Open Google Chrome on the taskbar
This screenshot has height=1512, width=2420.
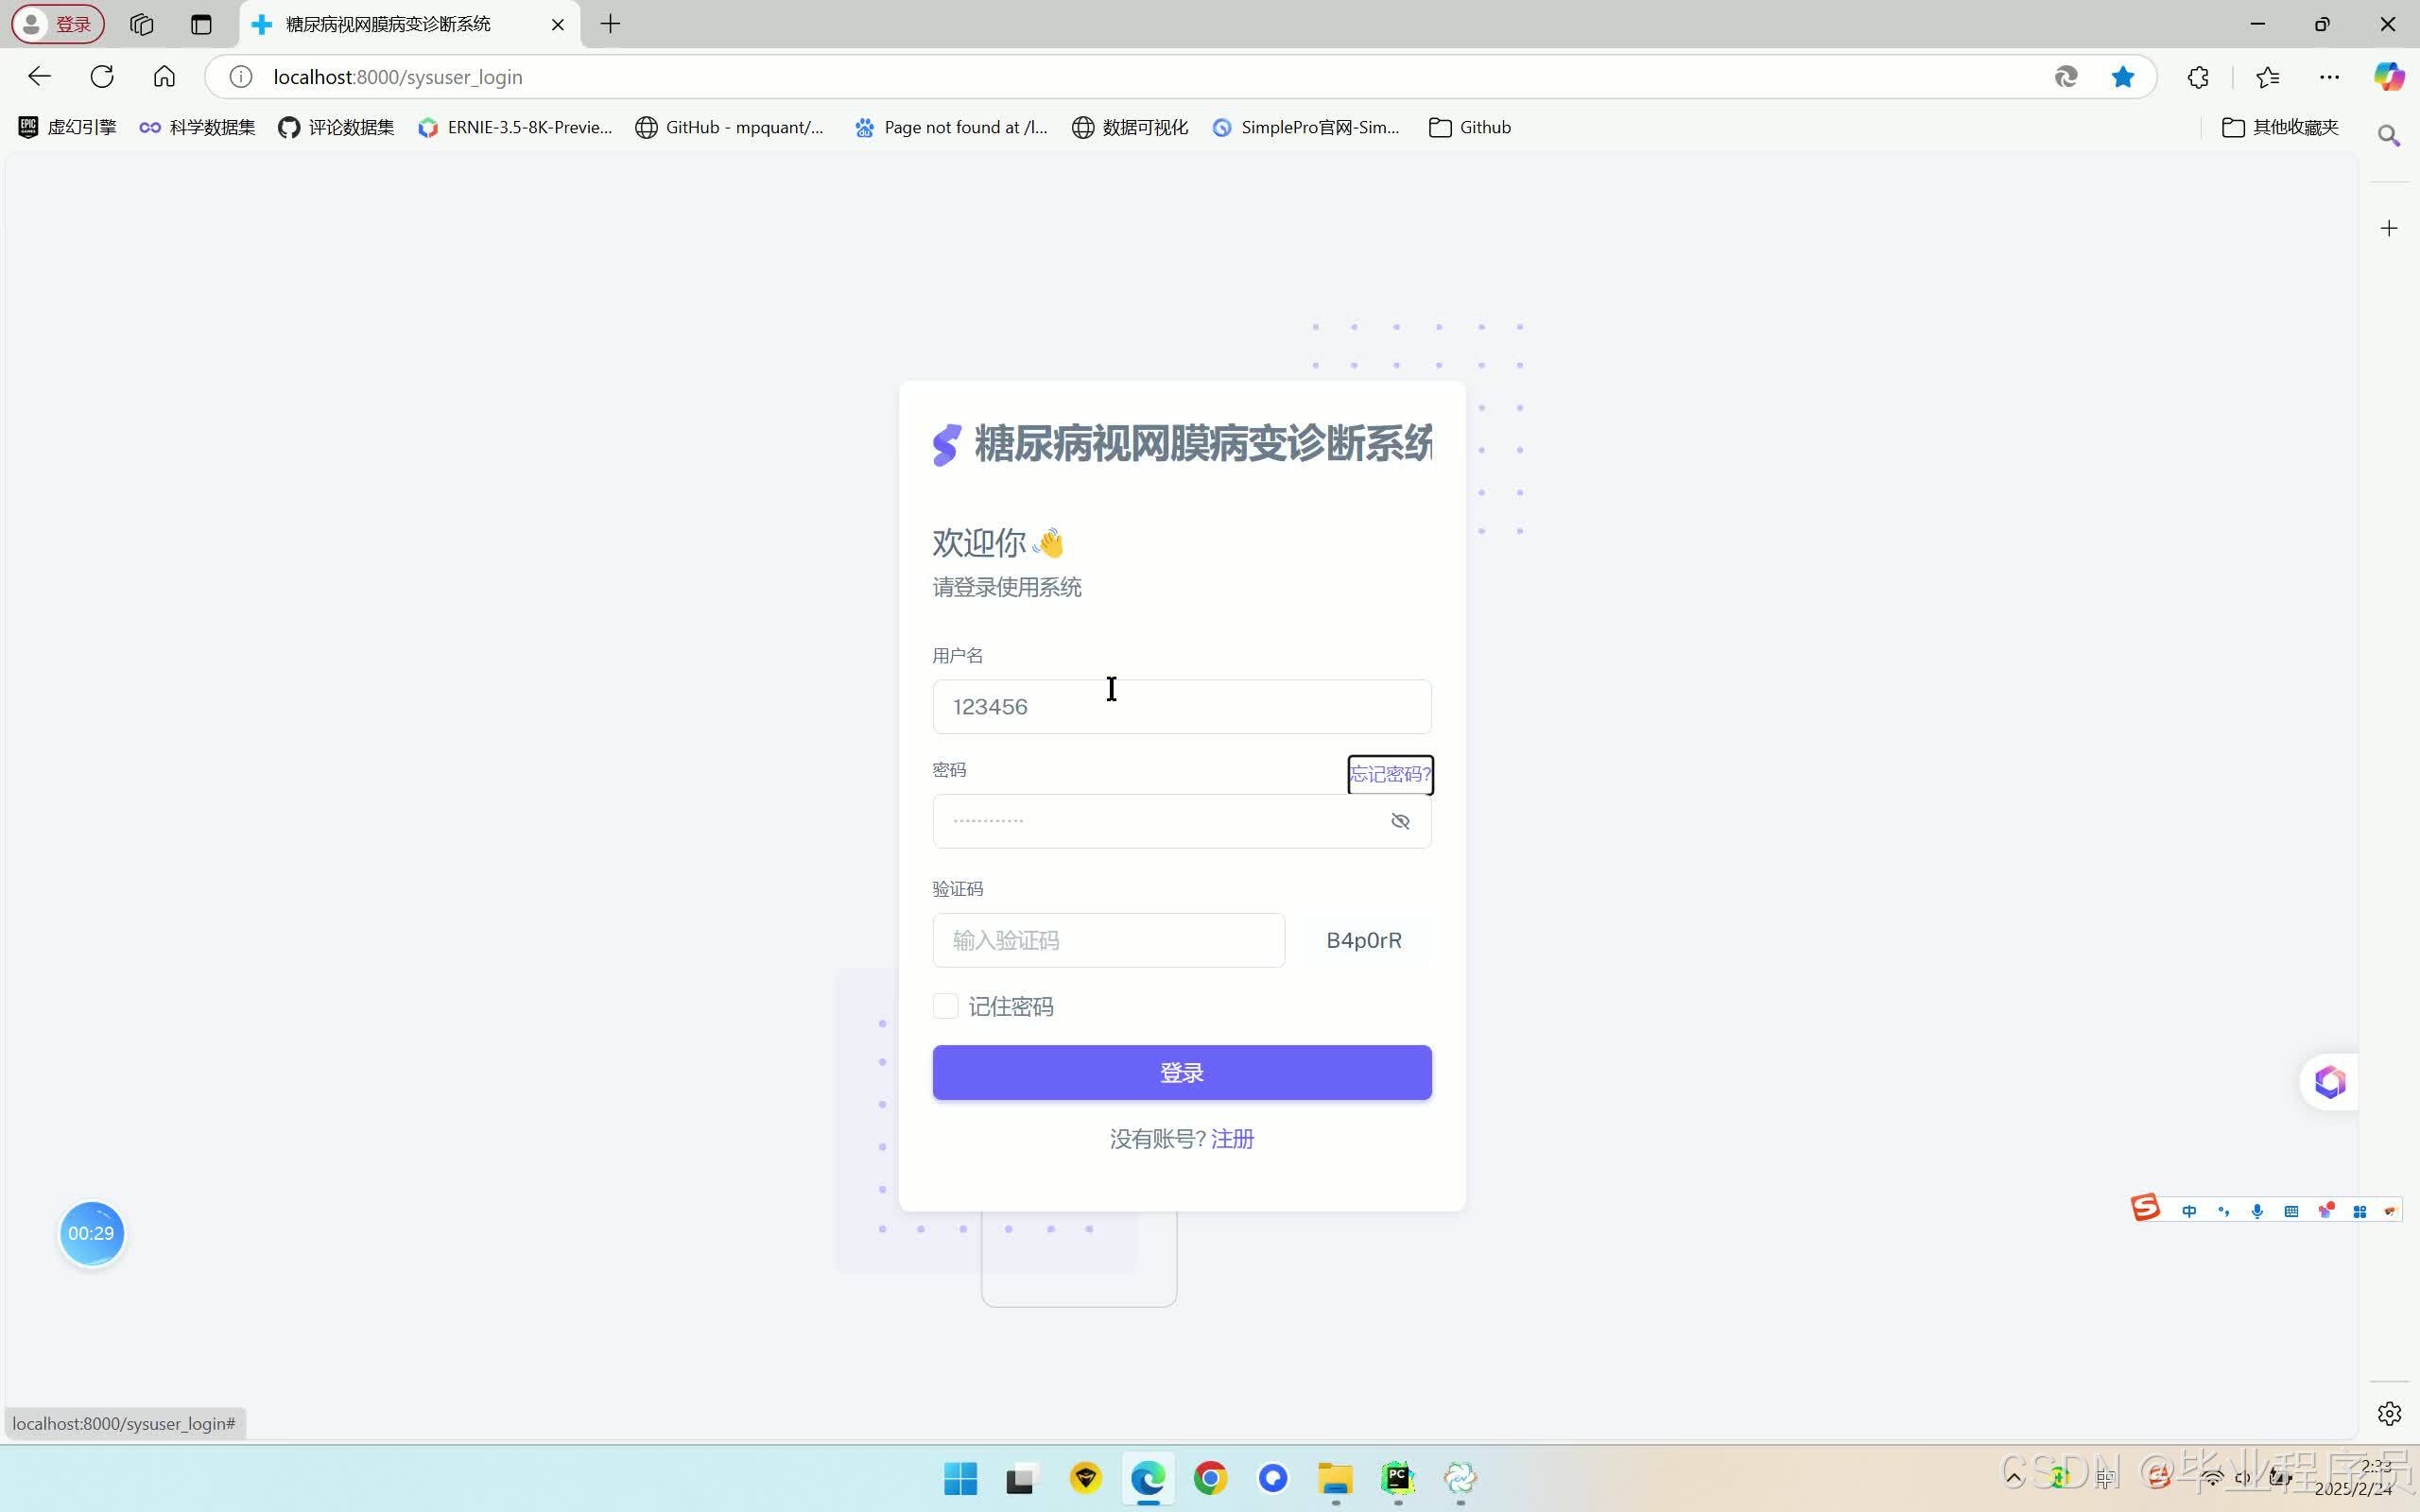(1210, 1478)
